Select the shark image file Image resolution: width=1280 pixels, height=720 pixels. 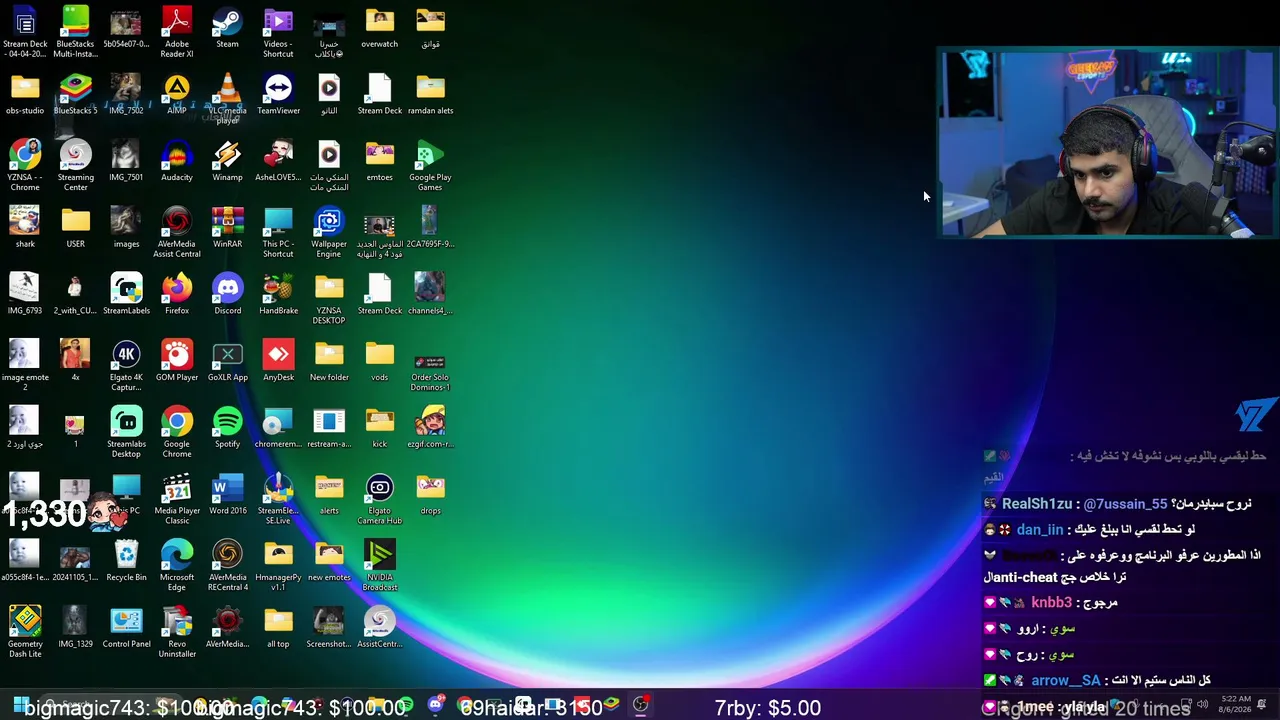point(25,228)
